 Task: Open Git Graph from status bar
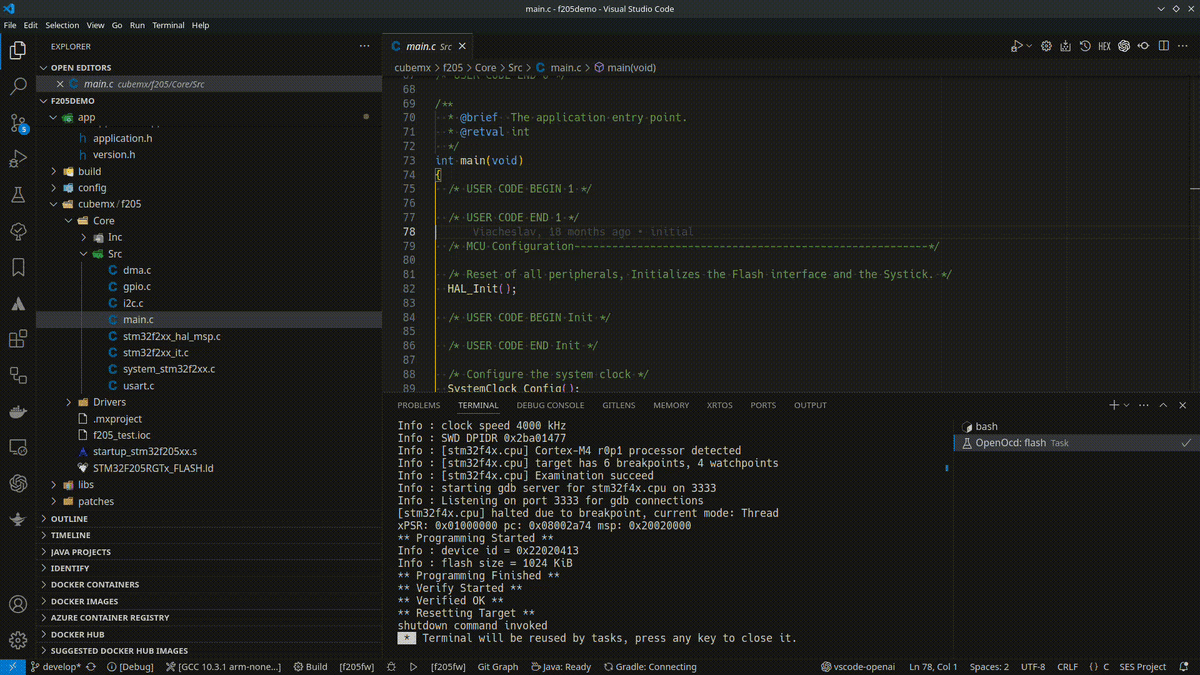point(497,667)
